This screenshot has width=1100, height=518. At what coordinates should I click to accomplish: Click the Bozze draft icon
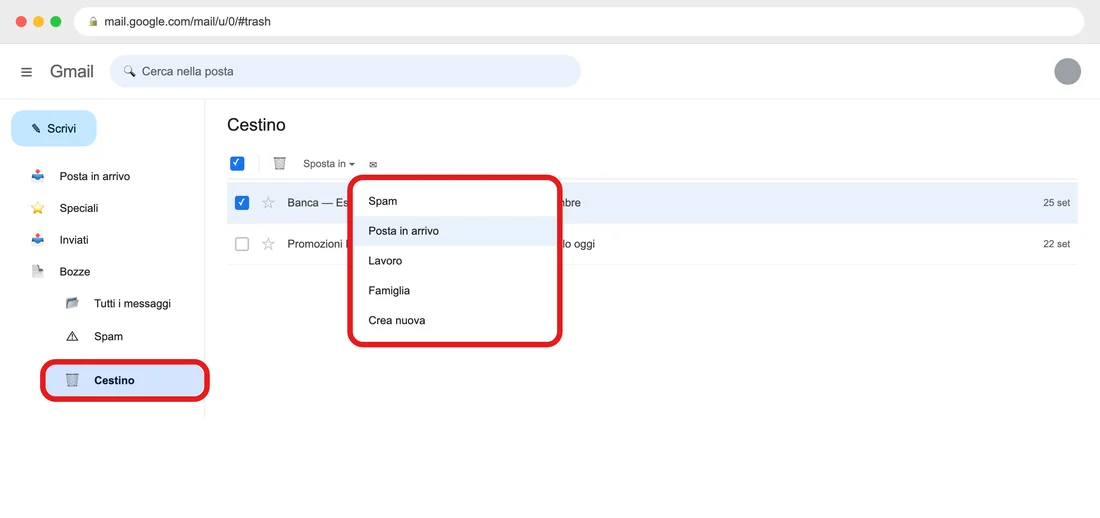[38, 272]
